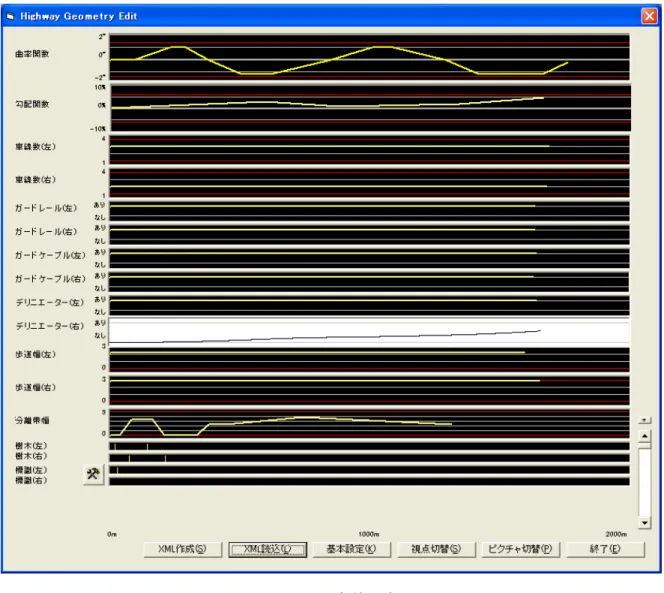Select the 車線数(右) graph panel
The image size is (664, 593).
click(369, 183)
